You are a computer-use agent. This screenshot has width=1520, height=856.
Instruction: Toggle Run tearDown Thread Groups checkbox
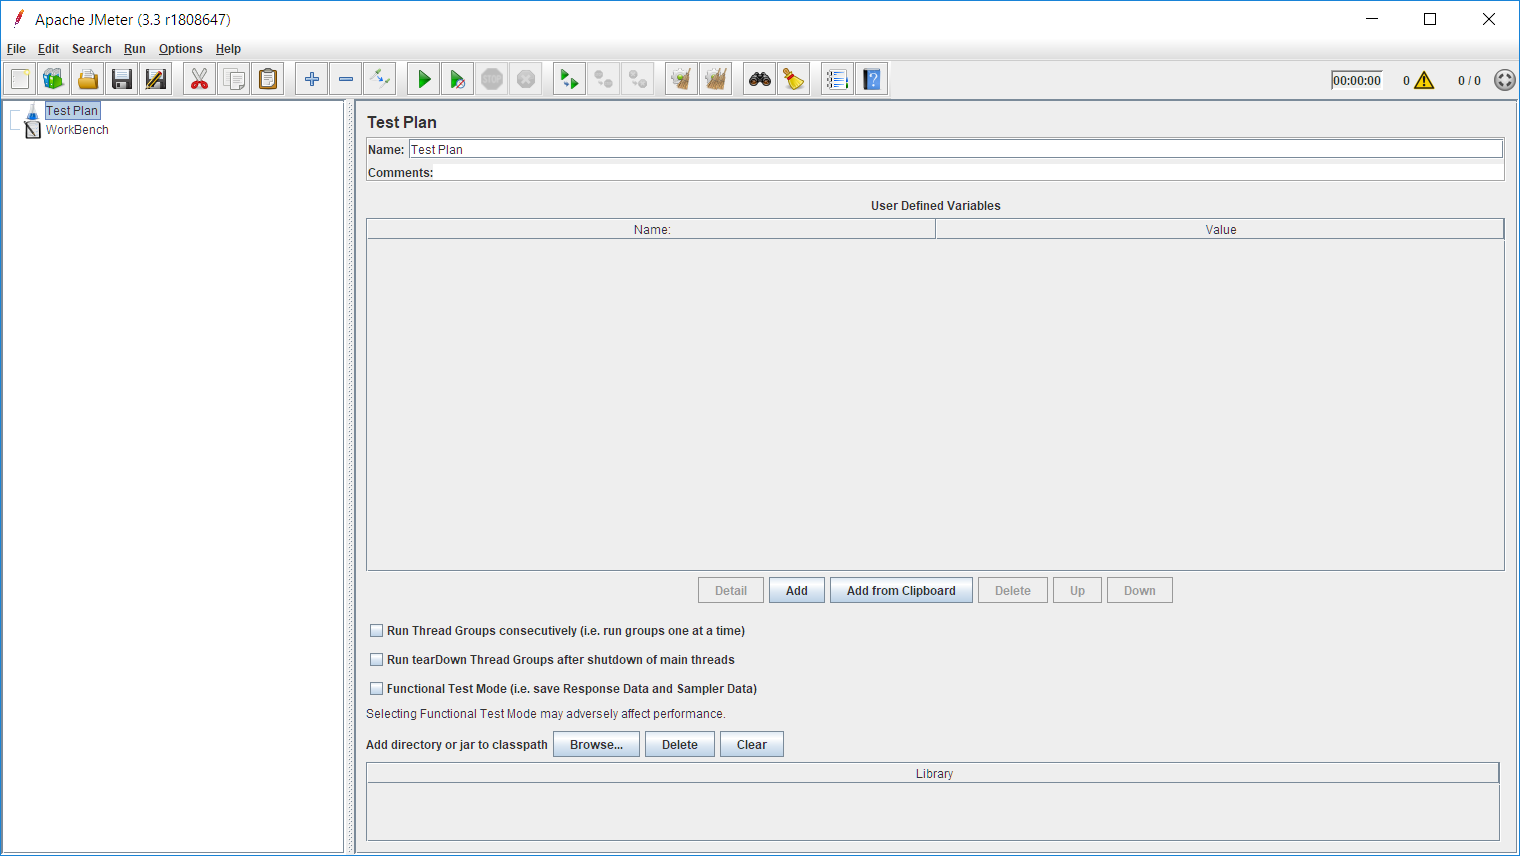click(x=377, y=660)
